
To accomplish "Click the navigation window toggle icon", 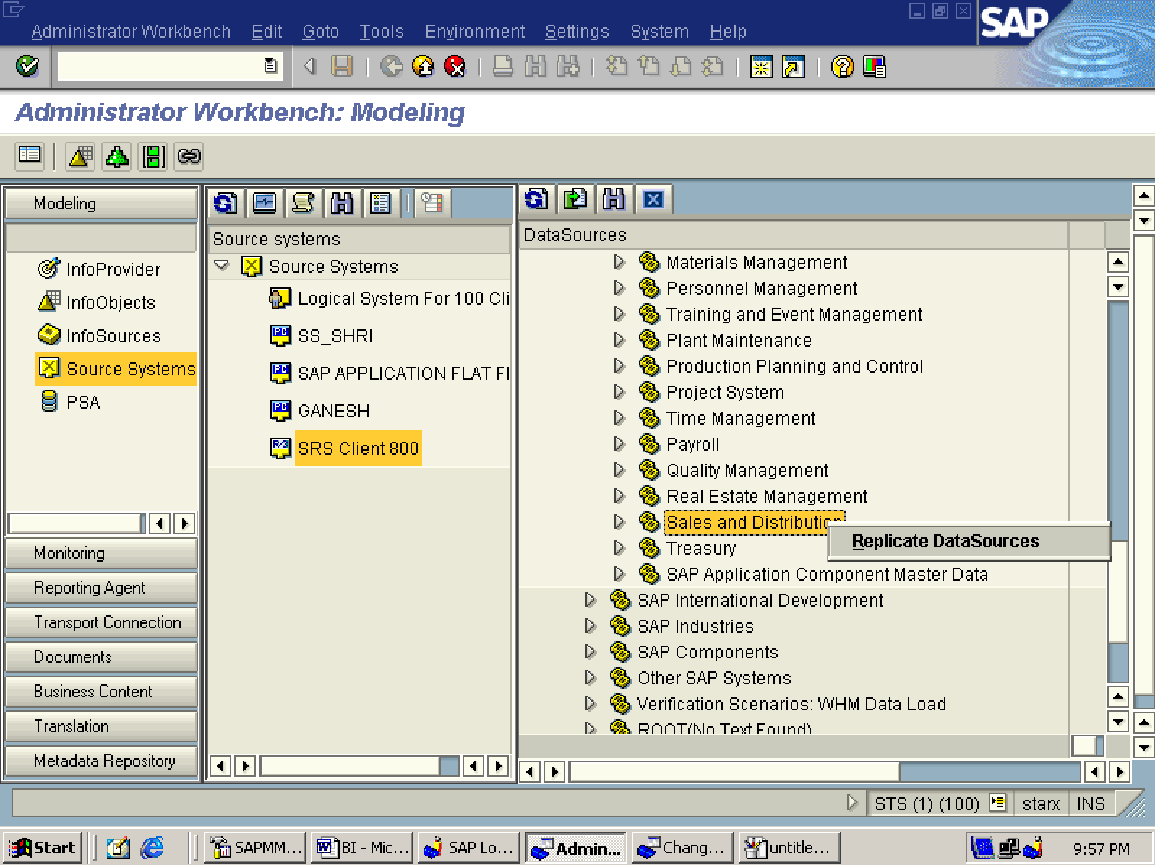I will coord(30,155).
